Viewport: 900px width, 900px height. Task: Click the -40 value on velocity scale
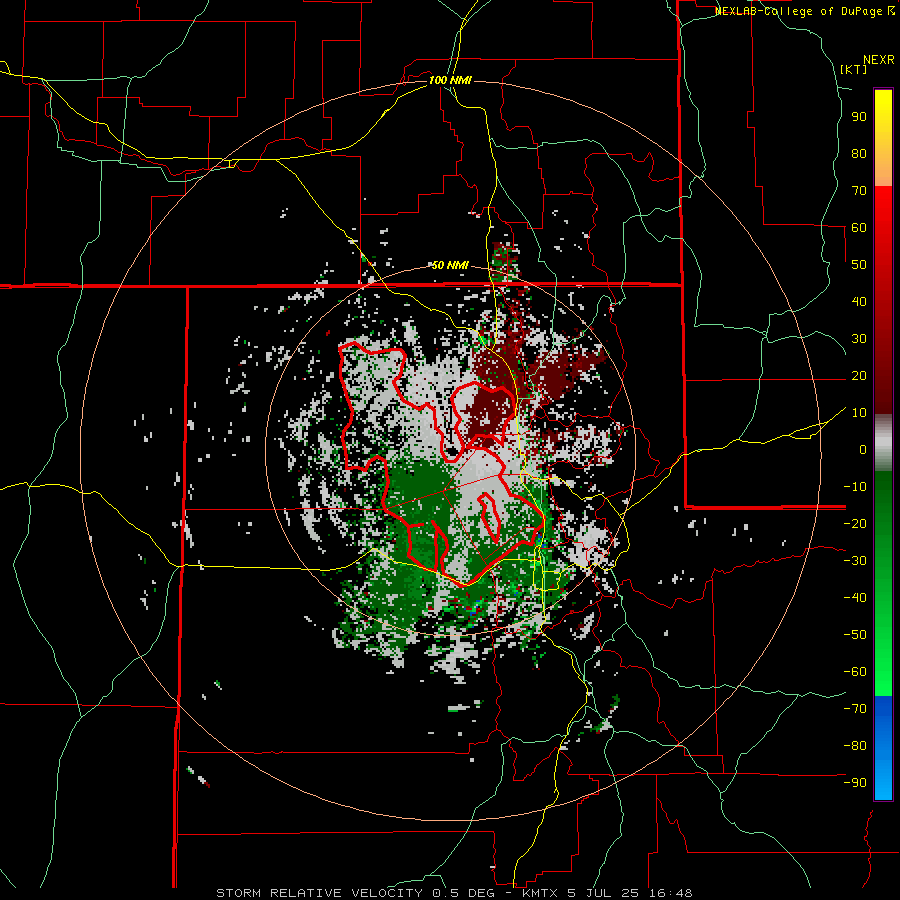click(x=855, y=598)
